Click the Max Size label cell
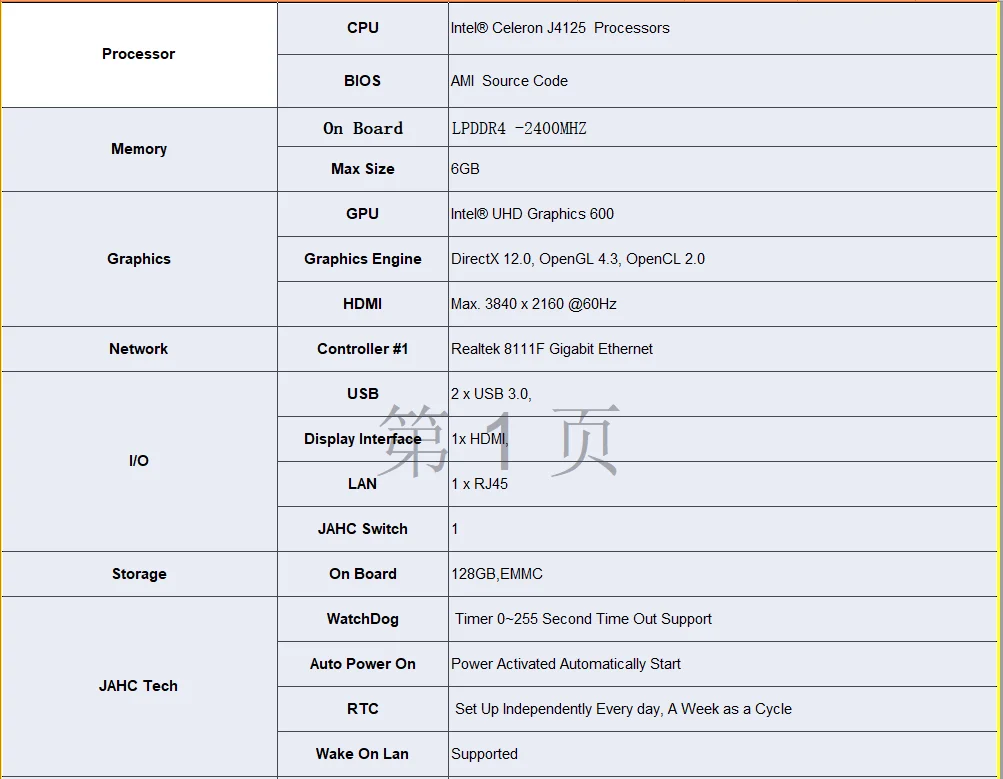Viewport: 1003px width, 779px height. [x=362, y=169]
